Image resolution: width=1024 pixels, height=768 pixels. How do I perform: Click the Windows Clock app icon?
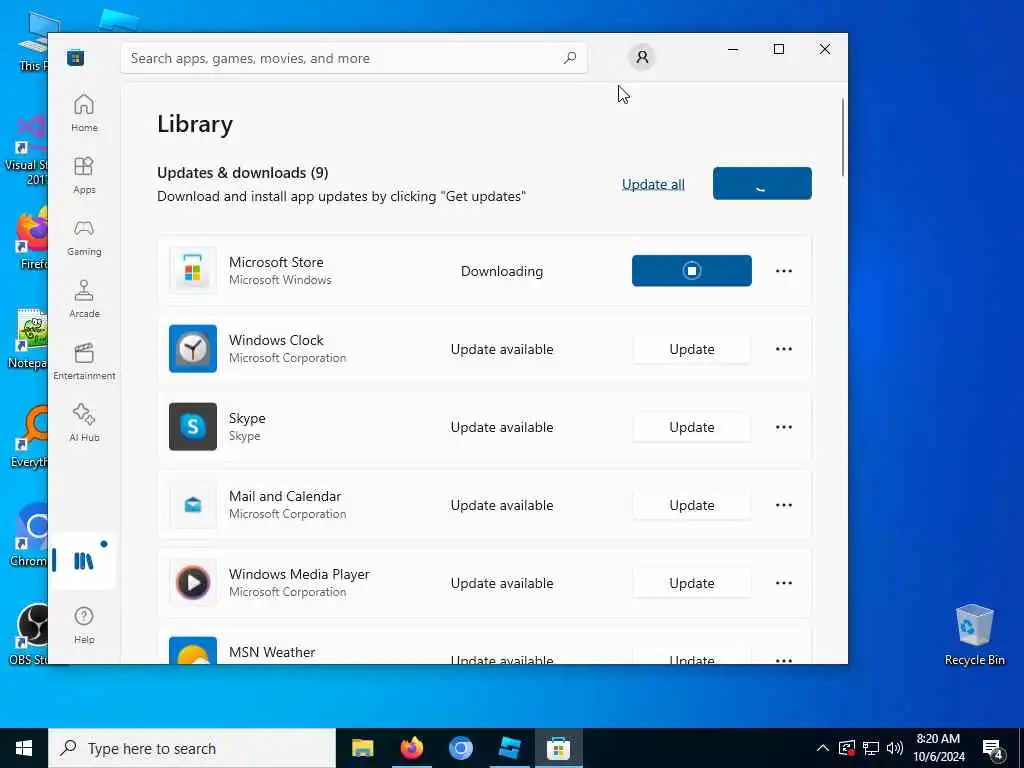[193, 349]
